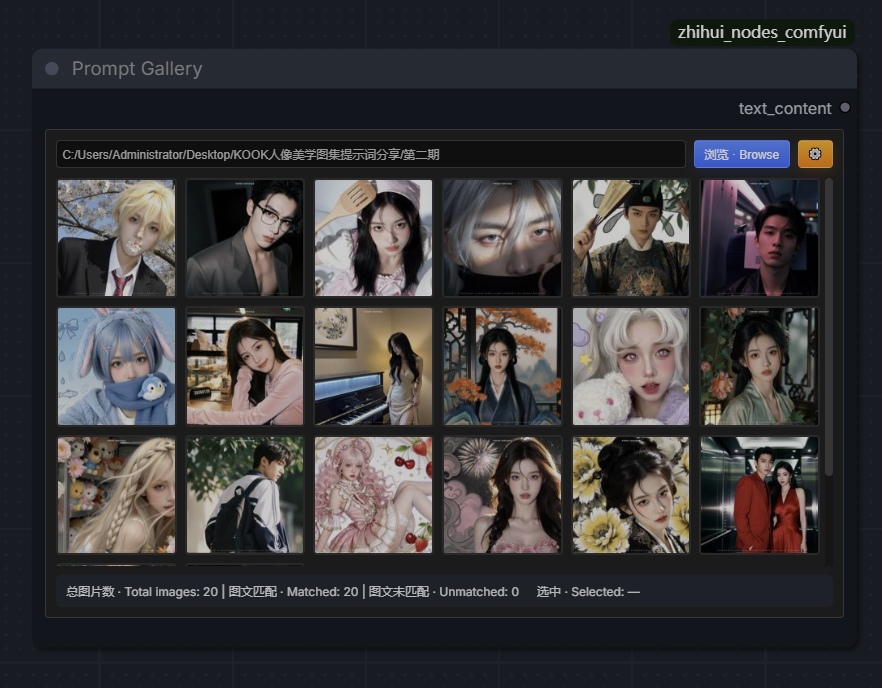This screenshot has width=882, height=688.
Task: Select blond boy under cherry blossoms thumbnail
Action: (116, 238)
